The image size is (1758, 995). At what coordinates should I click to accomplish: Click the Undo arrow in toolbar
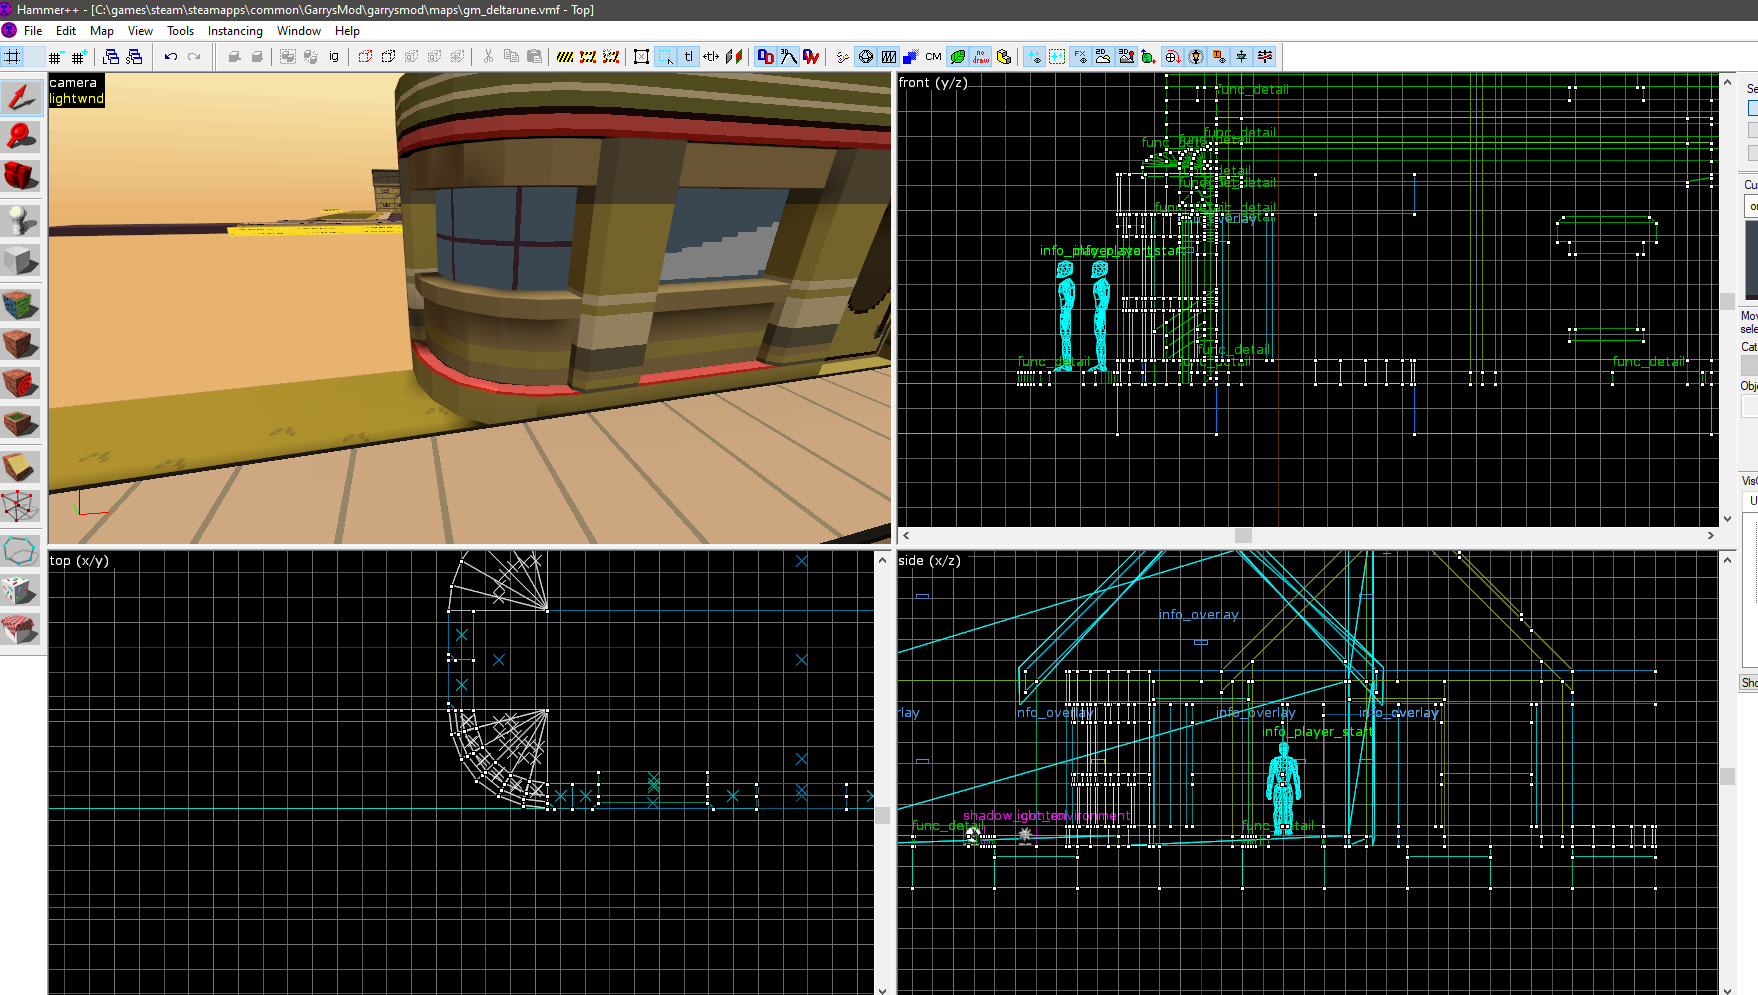point(171,57)
